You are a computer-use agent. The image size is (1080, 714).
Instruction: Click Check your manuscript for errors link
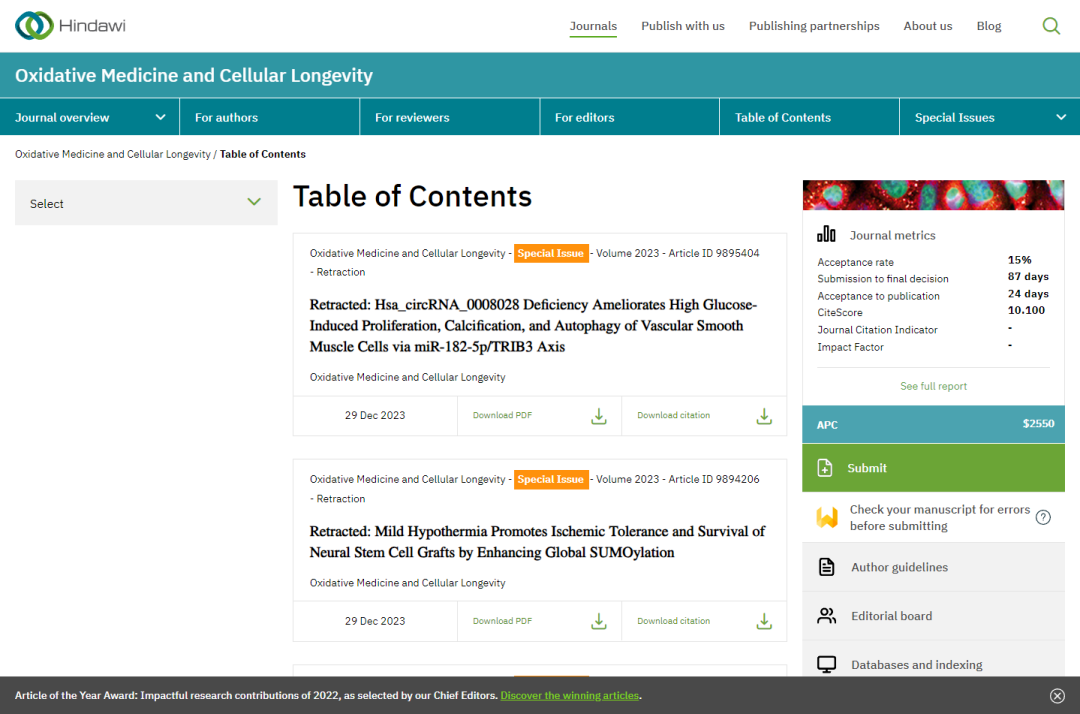[939, 518]
